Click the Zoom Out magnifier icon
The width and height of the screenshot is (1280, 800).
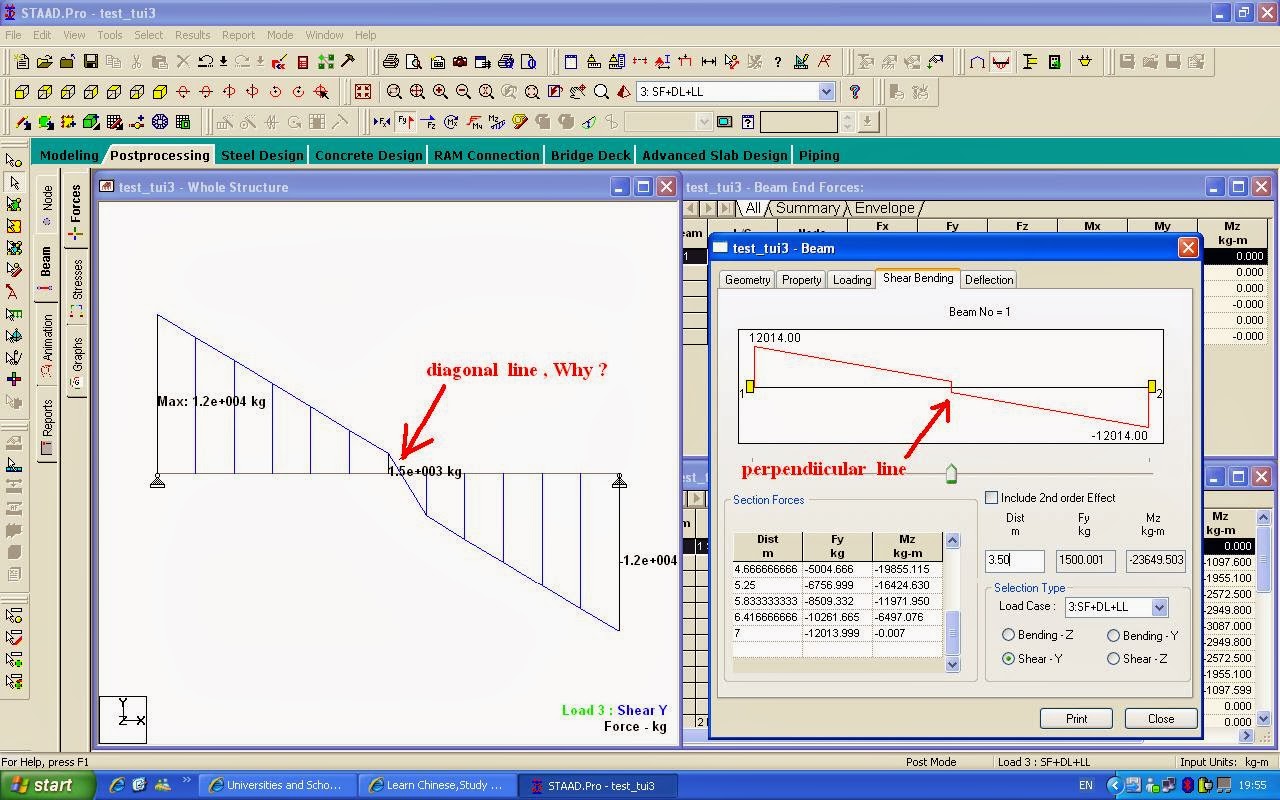463,92
